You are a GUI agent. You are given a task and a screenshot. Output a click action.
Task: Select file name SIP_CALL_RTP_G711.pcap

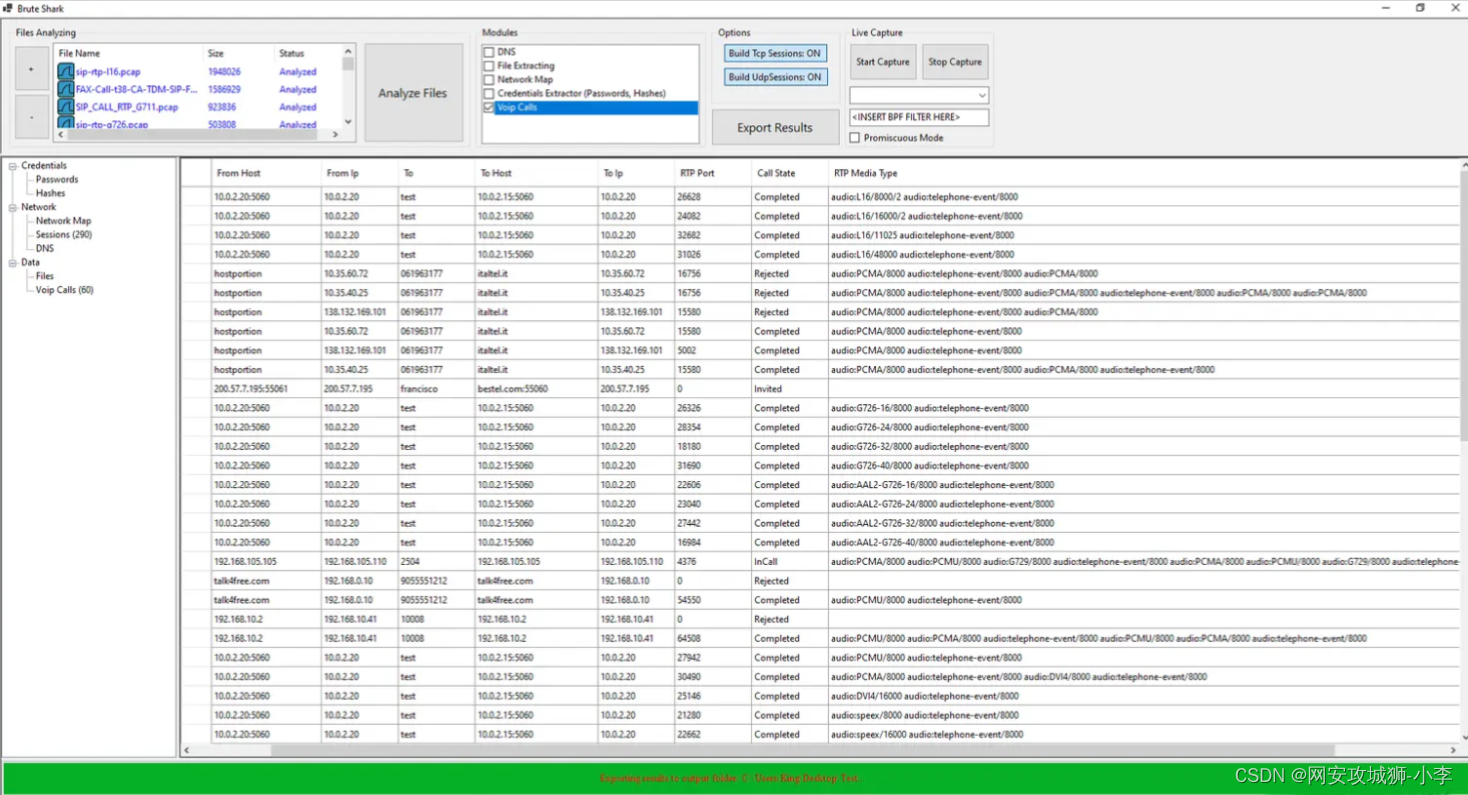pyautogui.click(x=127, y=107)
